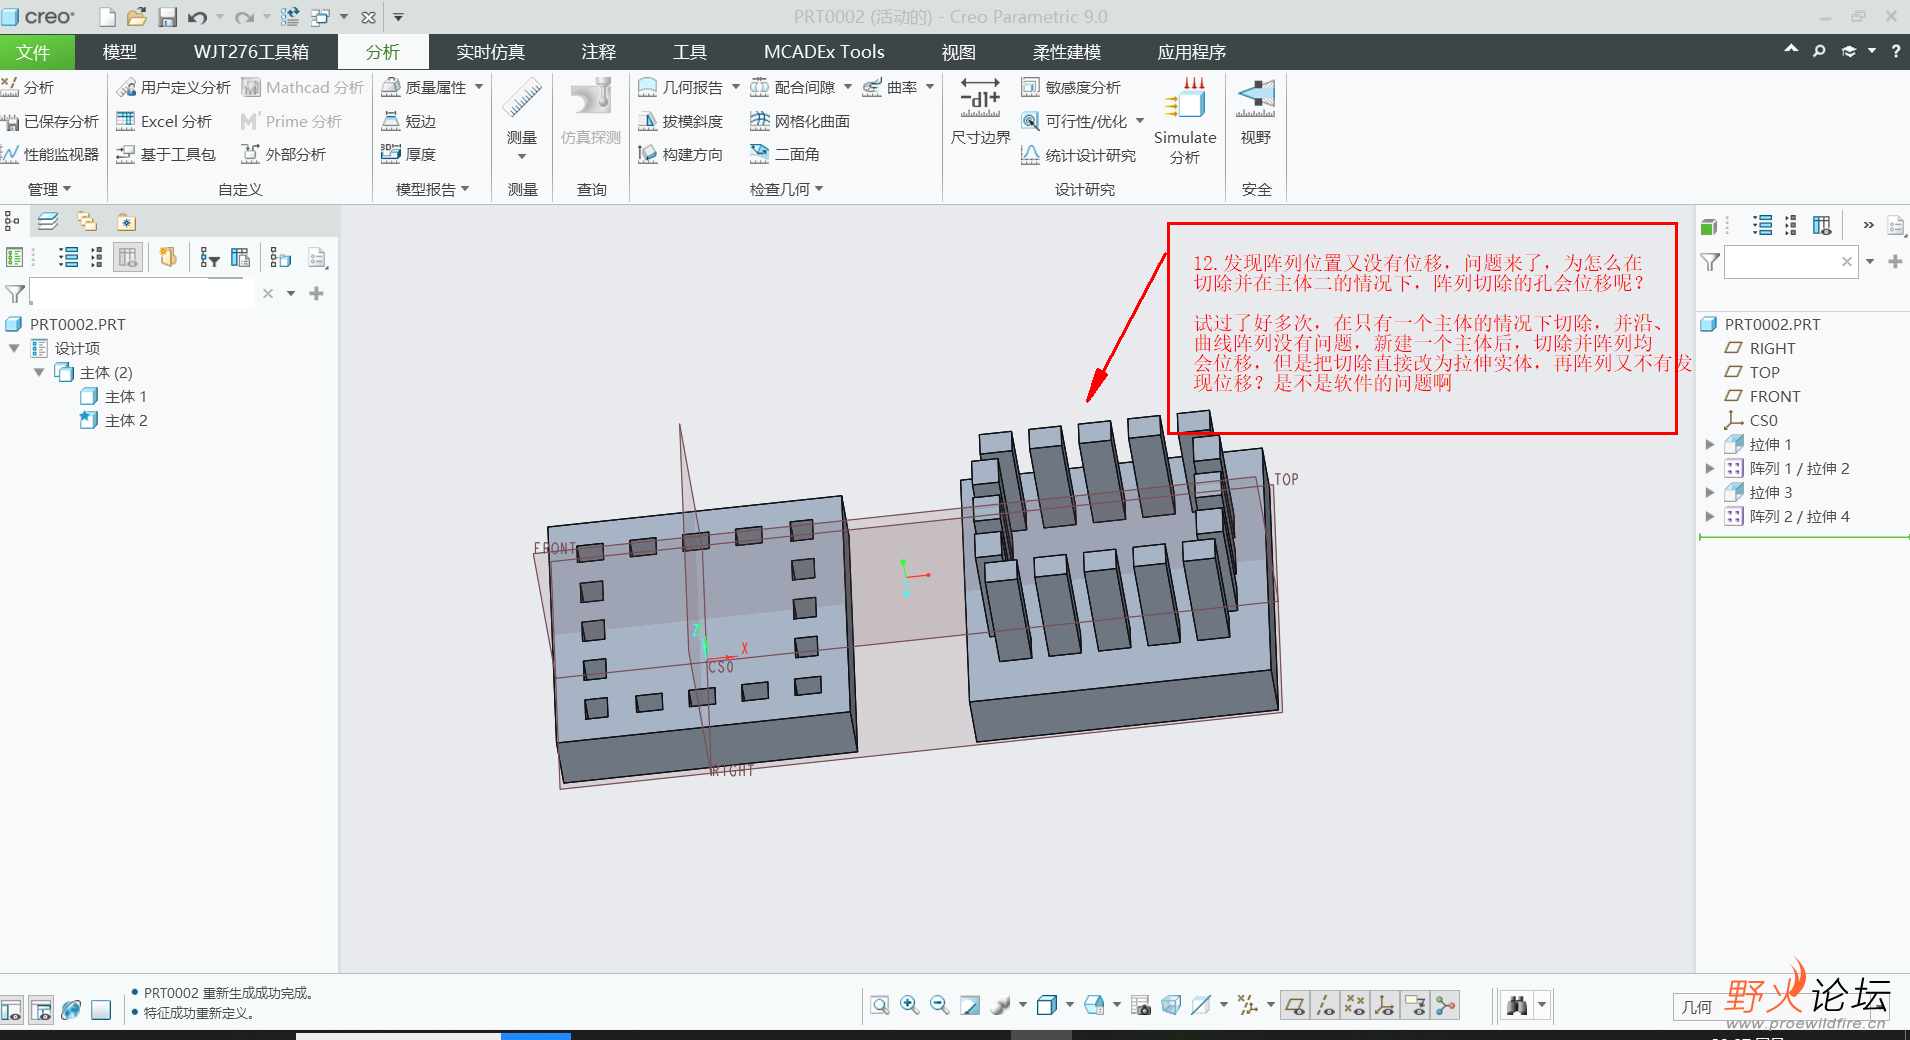
Task: Toggle datum plane display
Action: pyautogui.click(x=1294, y=1005)
